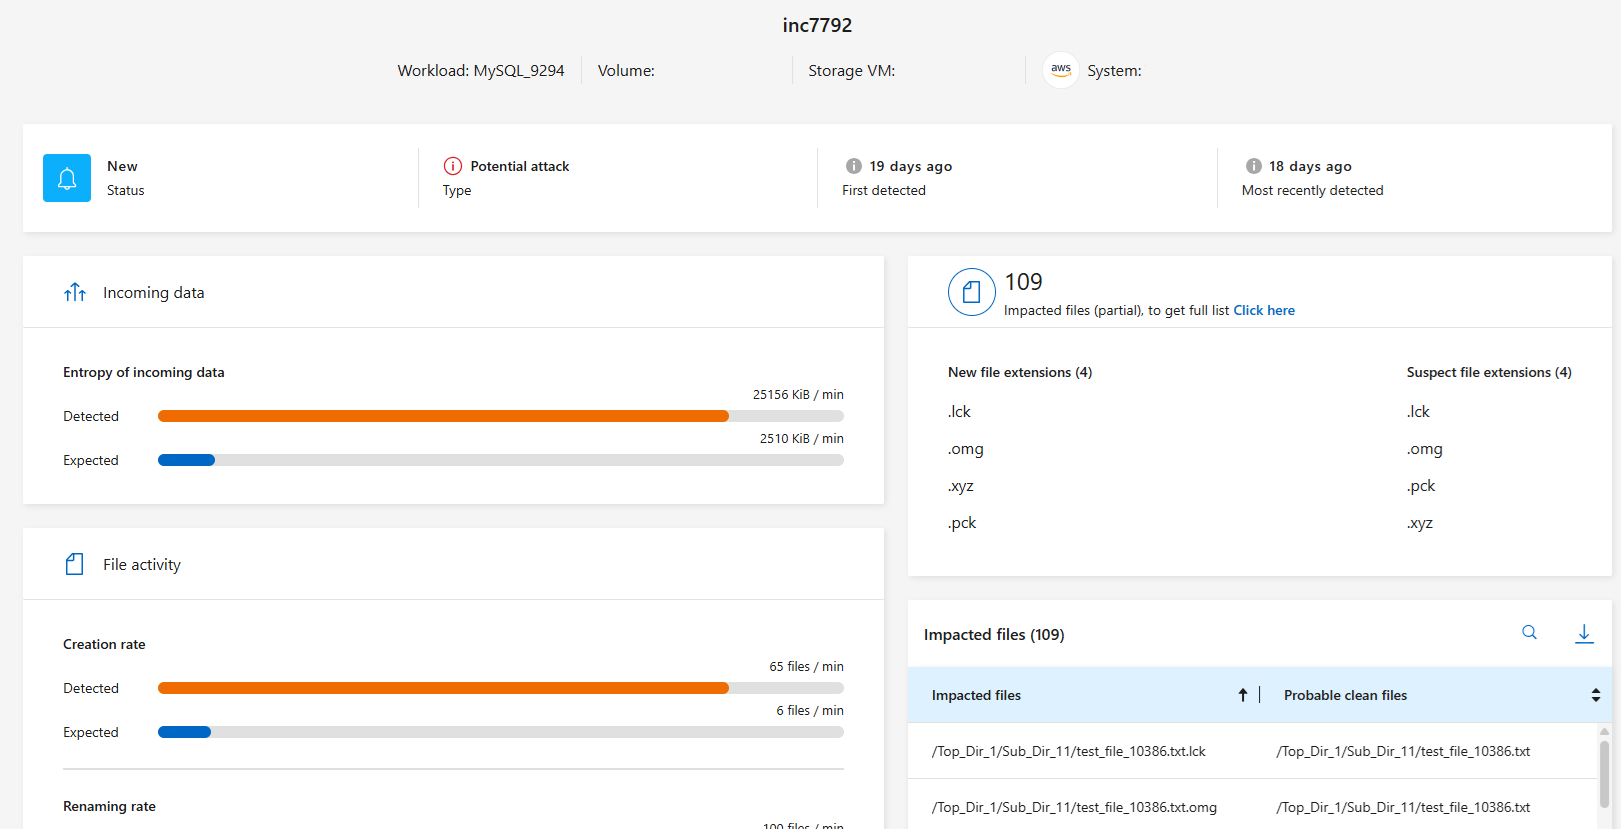Click the impacted files table scrollbar
The image size is (1621, 829).
tap(1604, 772)
